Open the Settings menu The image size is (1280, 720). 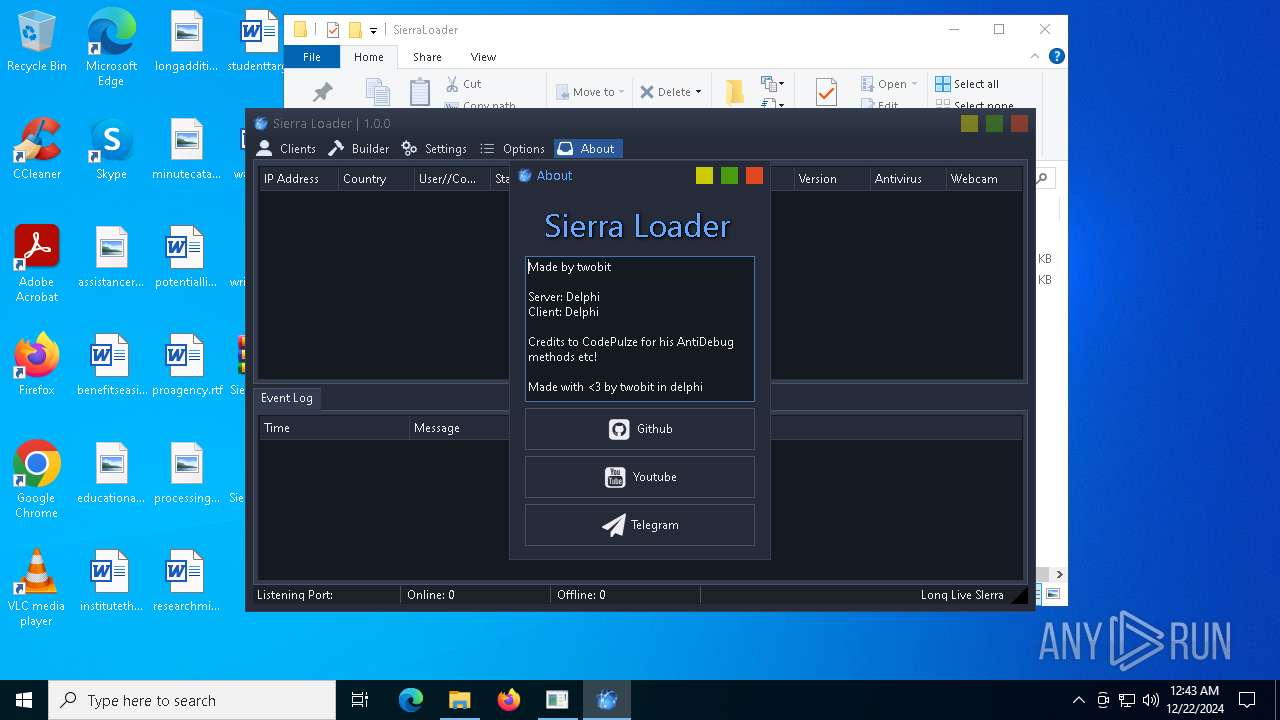434,149
